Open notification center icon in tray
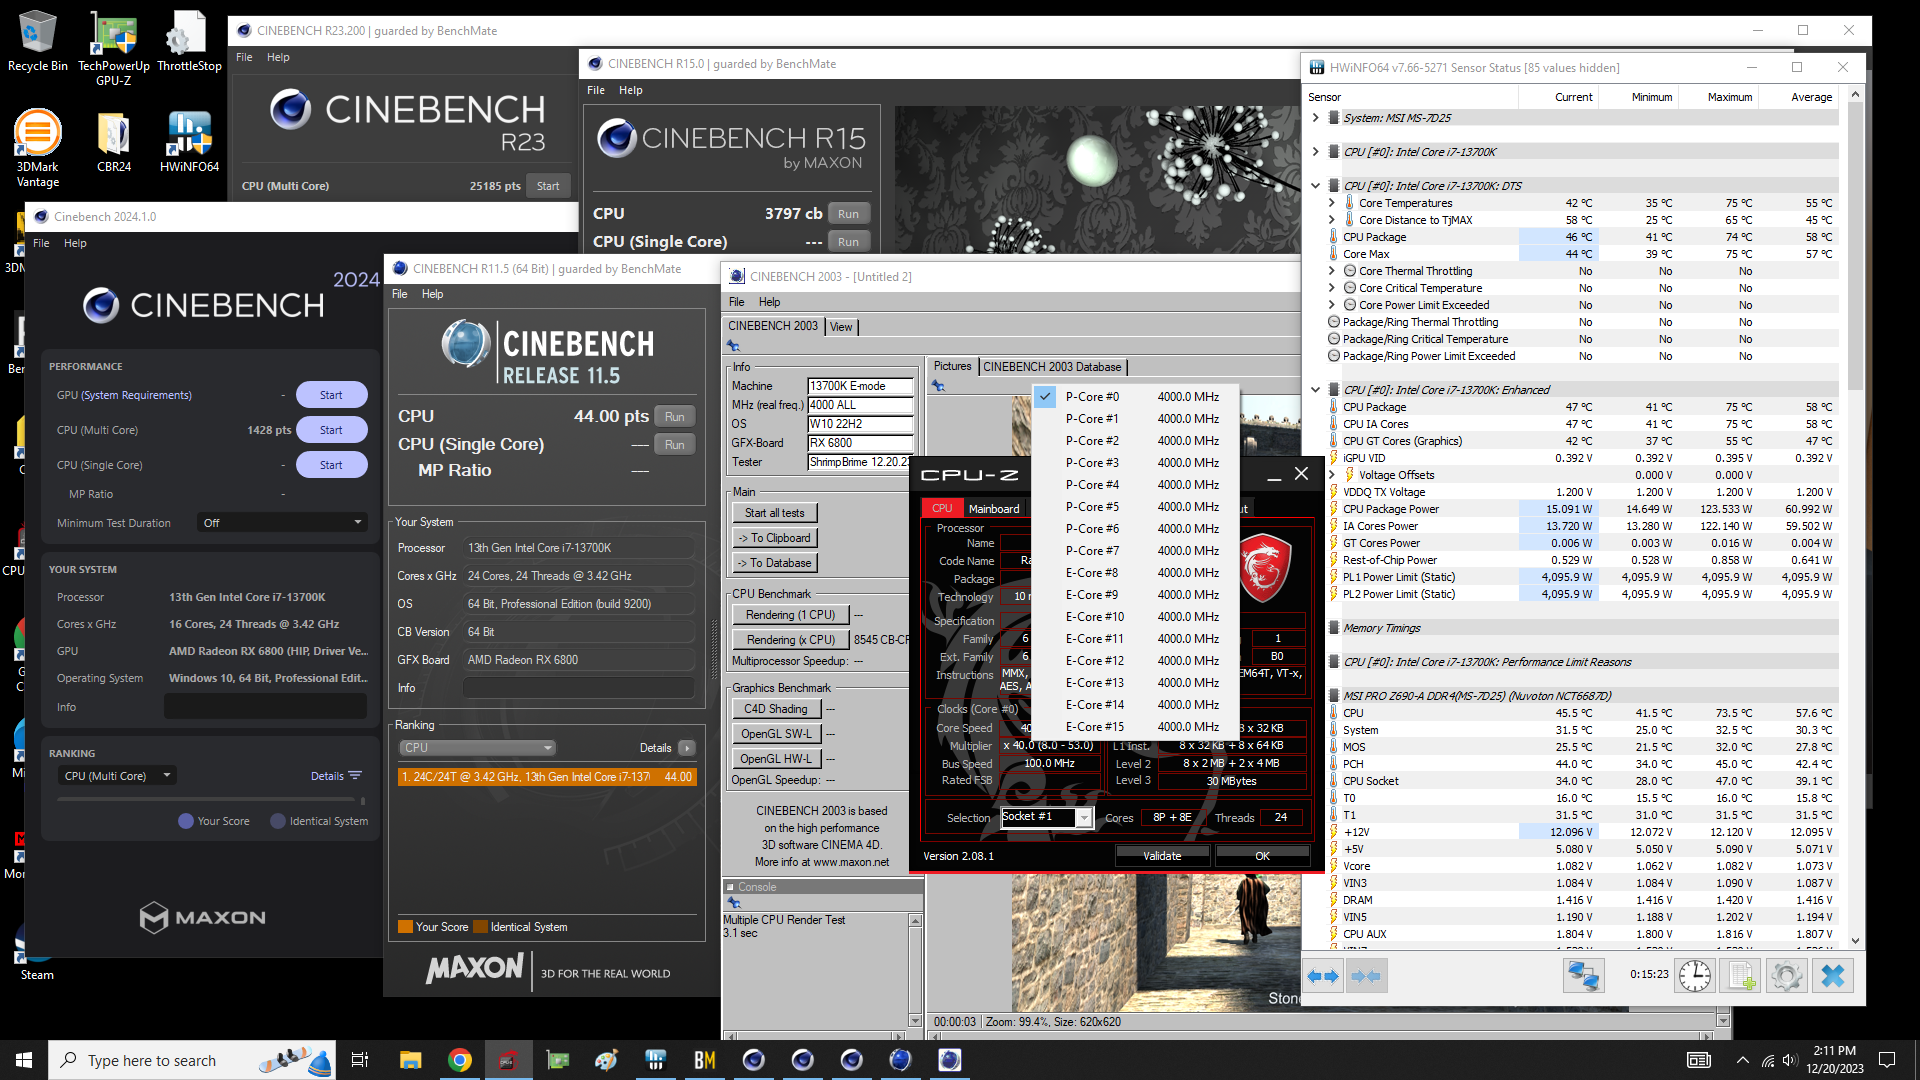The image size is (1920, 1080). 1887,1060
